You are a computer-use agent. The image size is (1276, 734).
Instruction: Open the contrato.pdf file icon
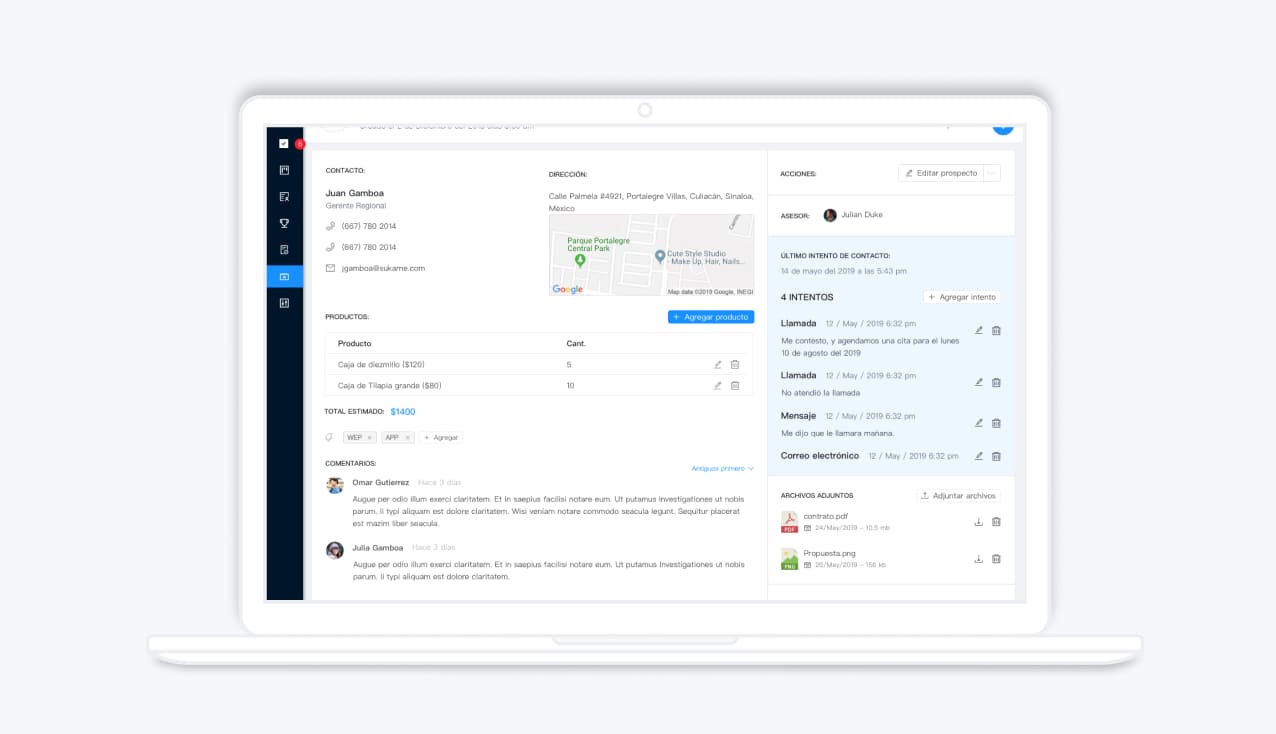click(x=789, y=522)
